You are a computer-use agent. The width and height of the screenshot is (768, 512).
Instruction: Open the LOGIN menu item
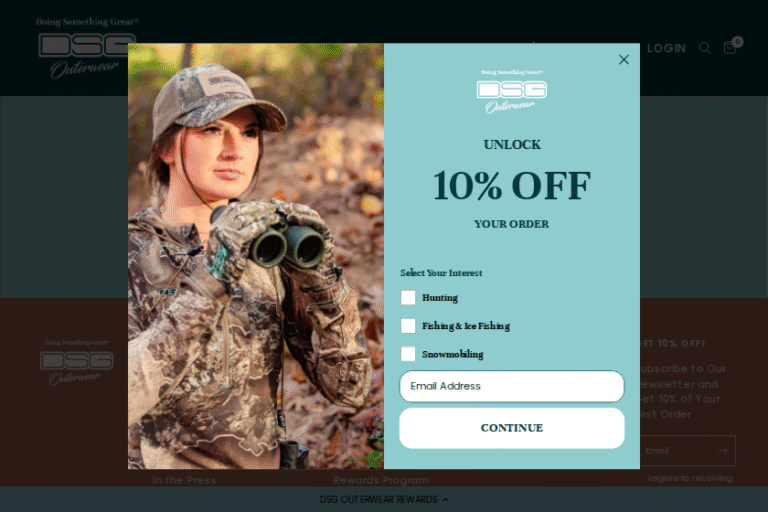[666, 48]
